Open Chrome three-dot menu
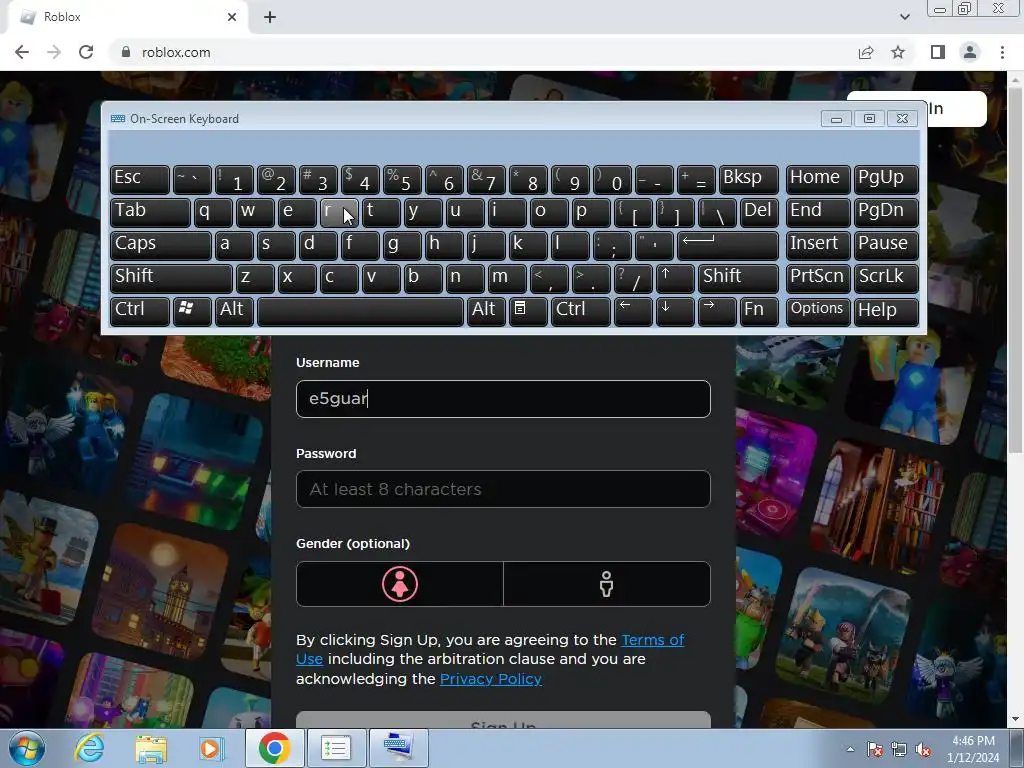 1002,52
